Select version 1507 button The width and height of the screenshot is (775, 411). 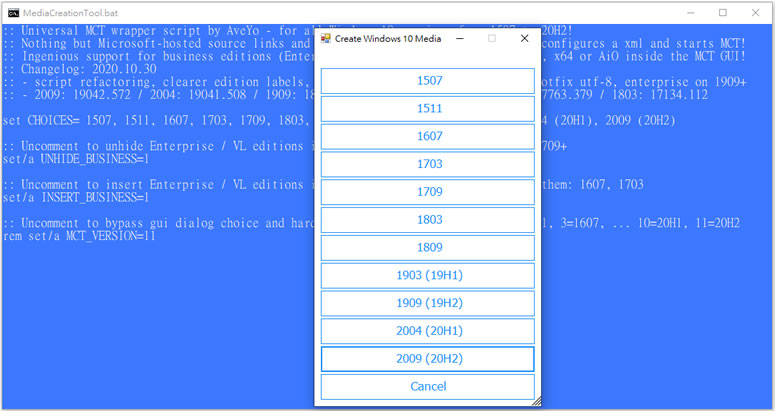(x=428, y=81)
